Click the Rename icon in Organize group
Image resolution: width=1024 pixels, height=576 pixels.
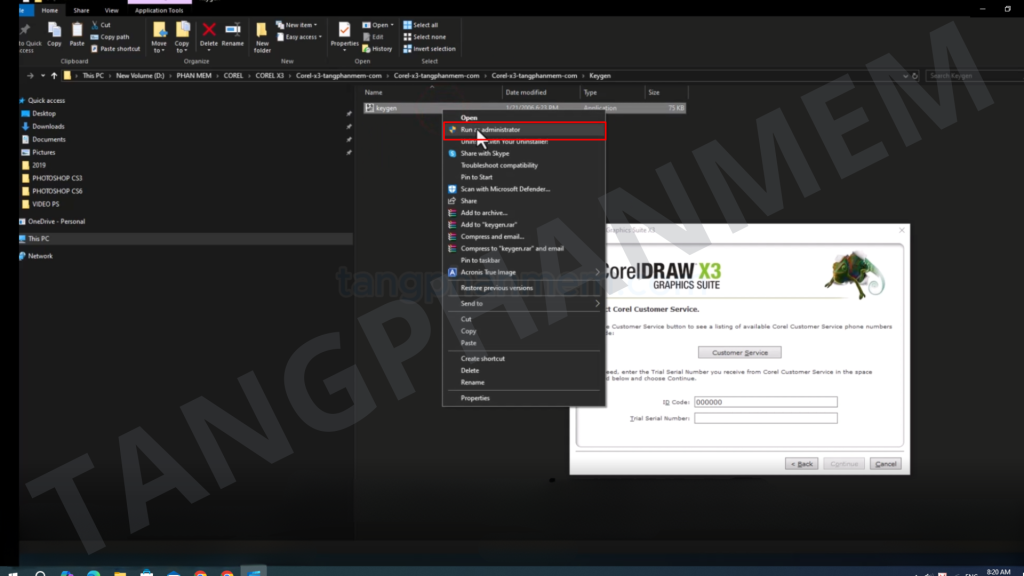click(x=232, y=33)
